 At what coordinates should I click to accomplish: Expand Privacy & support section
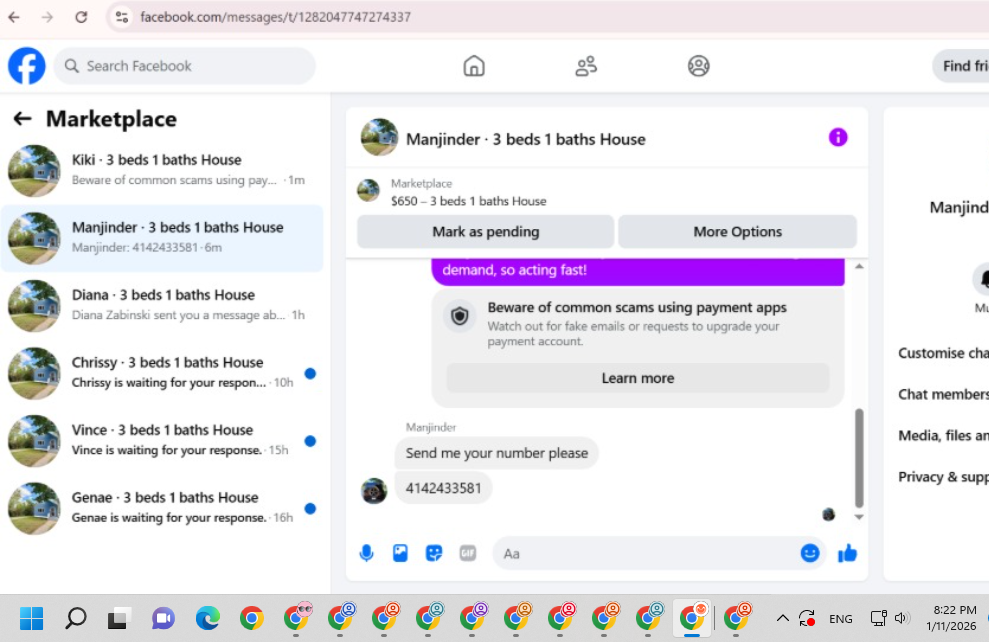pyautogui.click(x=942, y=477)
